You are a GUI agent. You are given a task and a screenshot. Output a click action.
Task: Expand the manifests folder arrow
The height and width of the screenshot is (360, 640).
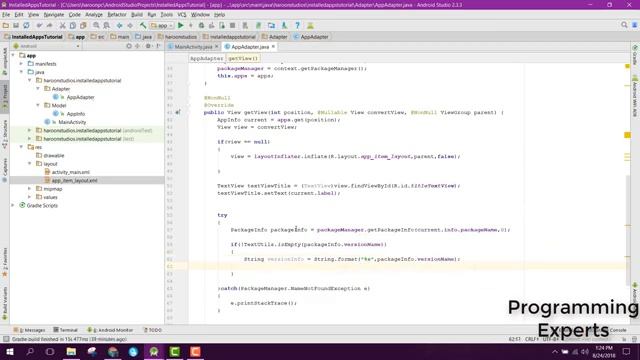pyautogui.click(x=21, y=64)
